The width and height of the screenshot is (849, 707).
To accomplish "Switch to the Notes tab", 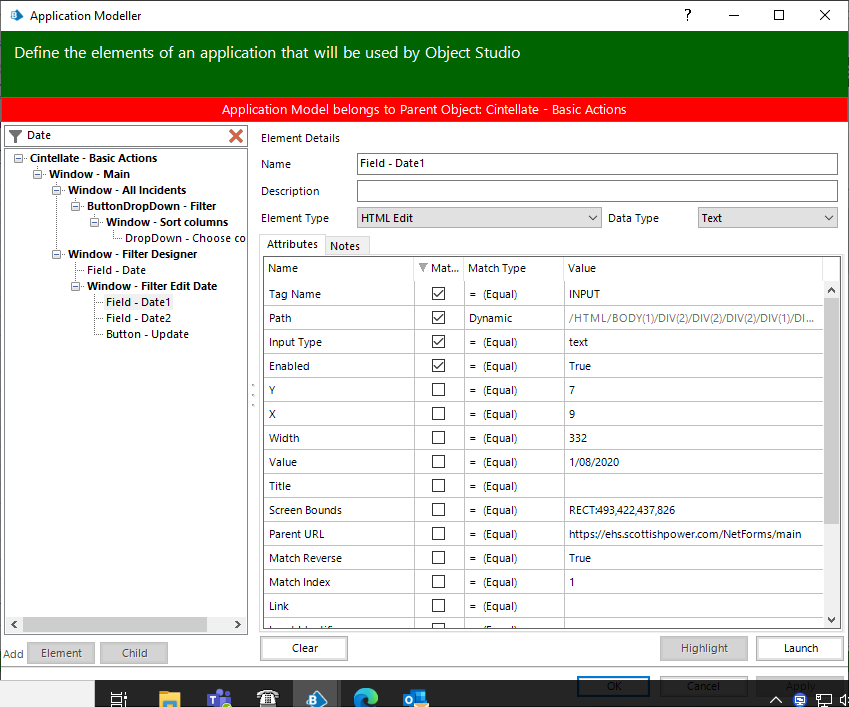I will click(x=345, y=246).
